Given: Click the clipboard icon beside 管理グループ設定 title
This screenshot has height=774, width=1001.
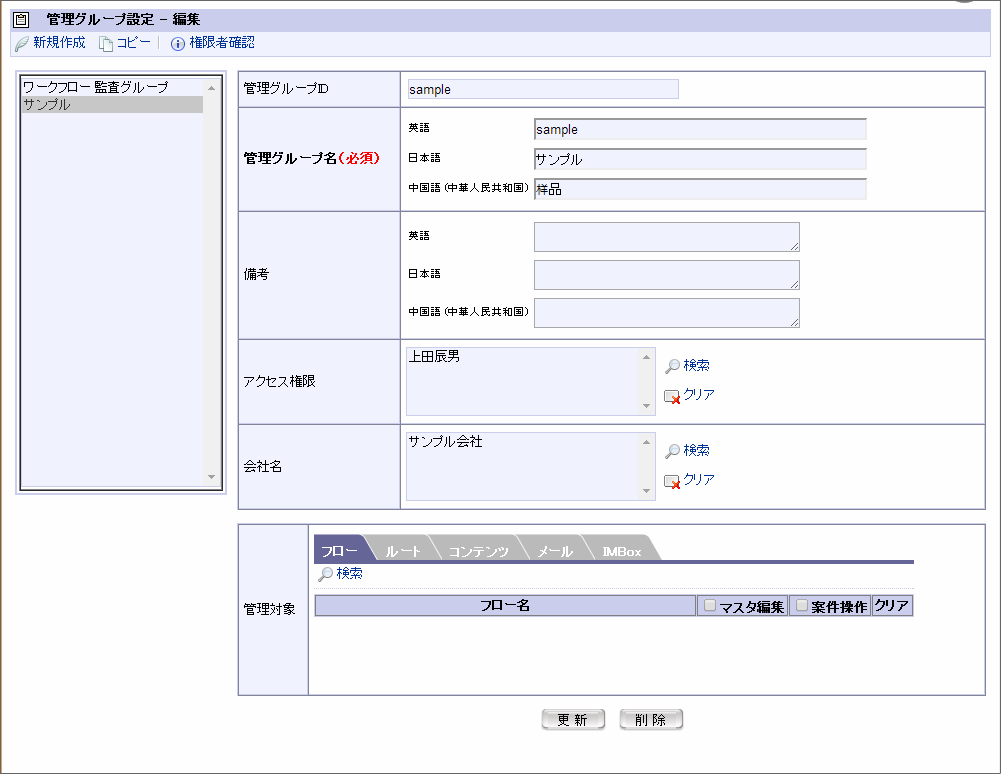Looking at the screenshot, I should click(x=21, y=20).
